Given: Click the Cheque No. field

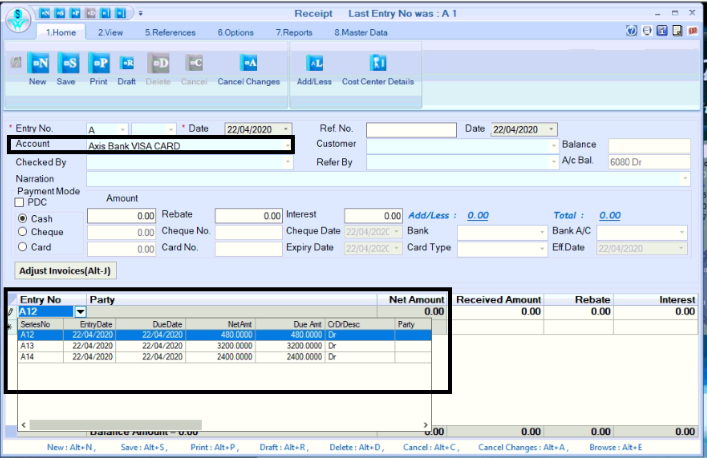Looking at the screenshot, I should (x=249, y=232).
